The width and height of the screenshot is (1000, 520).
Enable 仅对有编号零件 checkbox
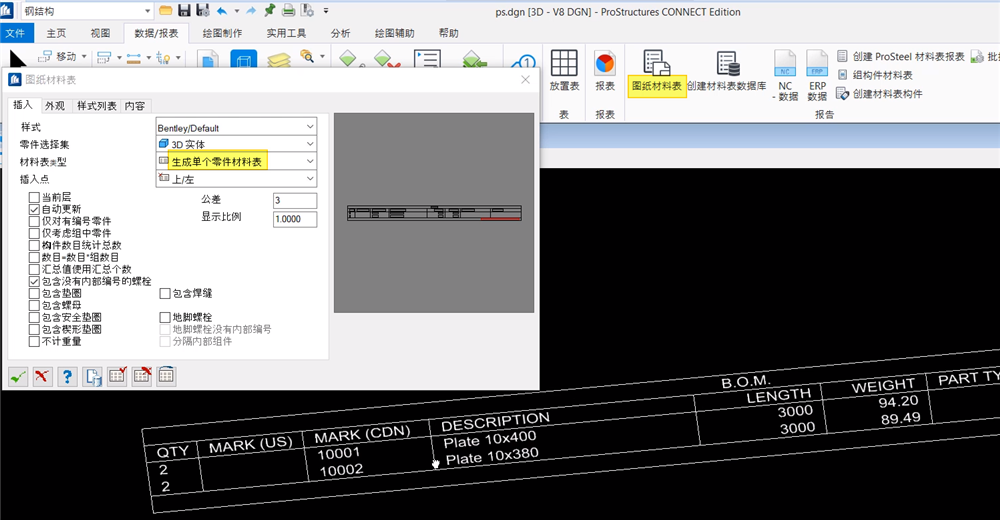tap(34, 221)
